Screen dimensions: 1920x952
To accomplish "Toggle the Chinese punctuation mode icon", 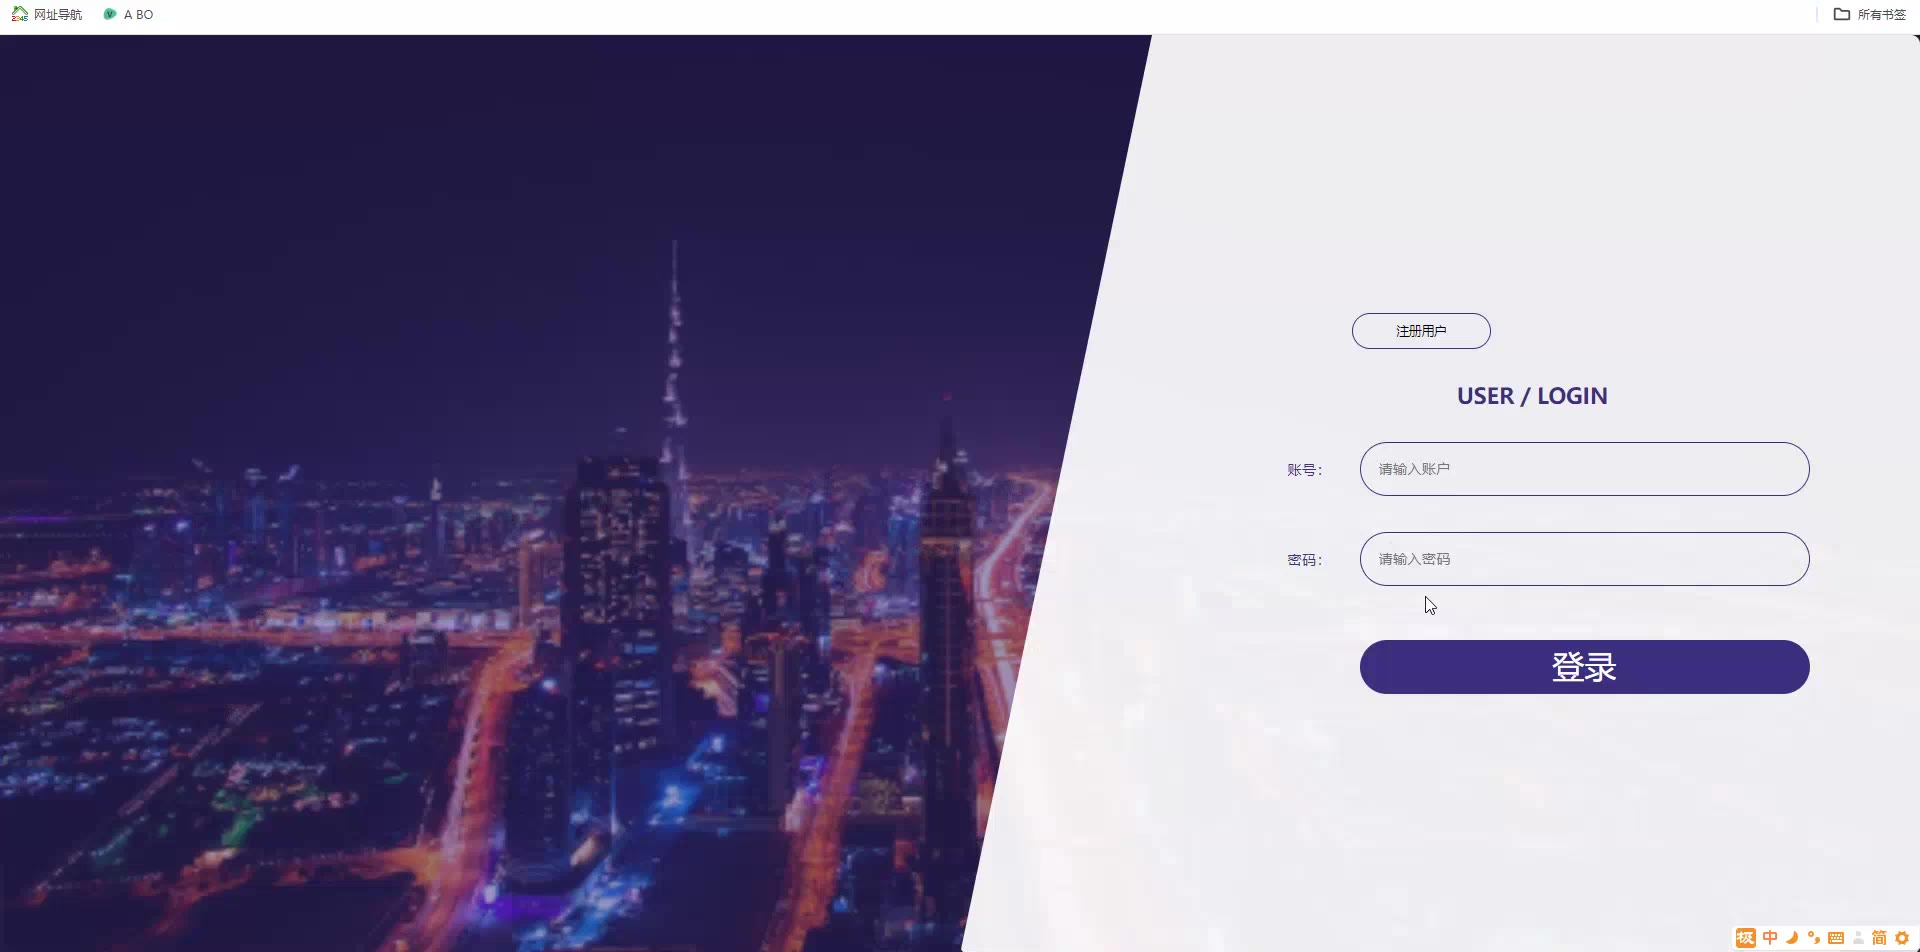I will [x=1814, y=938].
